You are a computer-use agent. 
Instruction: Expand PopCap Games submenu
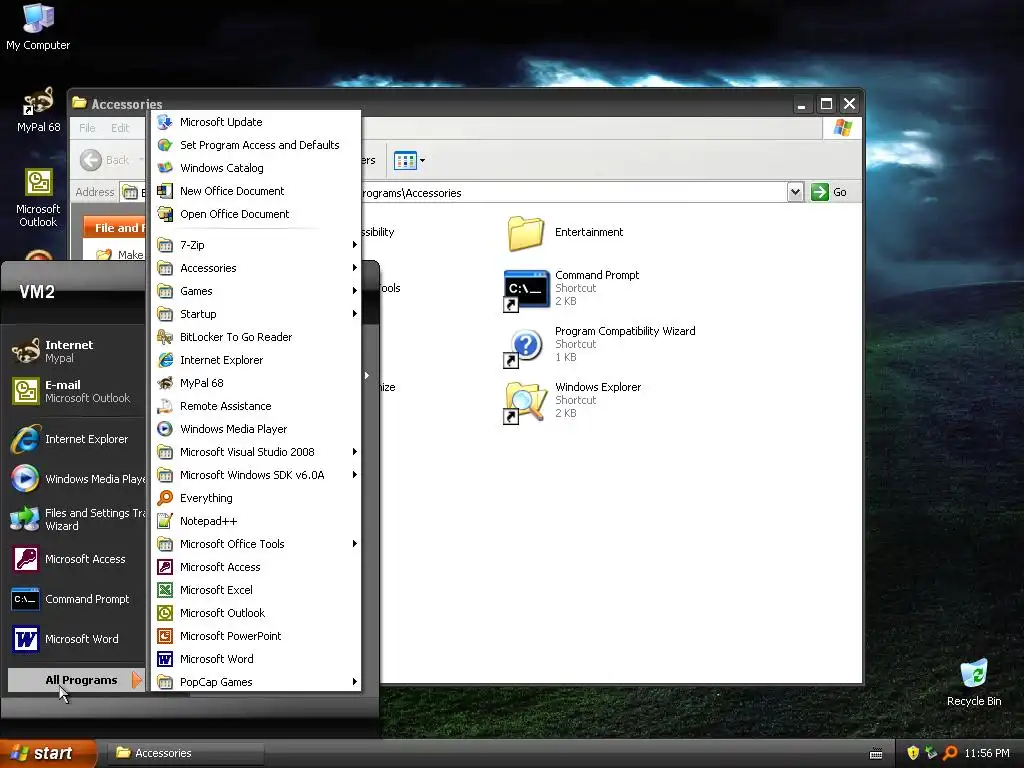[256, 682]
